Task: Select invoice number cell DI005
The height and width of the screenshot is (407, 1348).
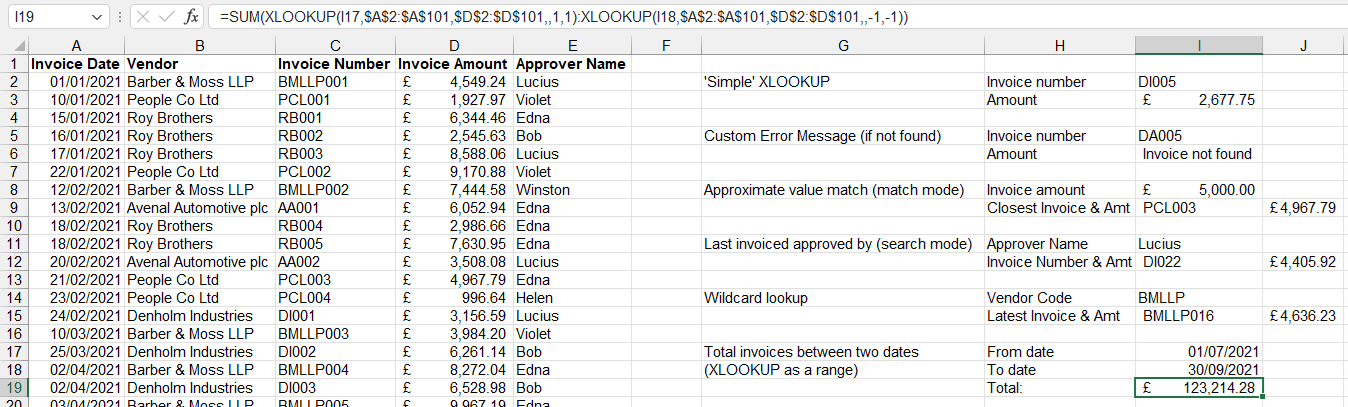Action: [1198, 82]
